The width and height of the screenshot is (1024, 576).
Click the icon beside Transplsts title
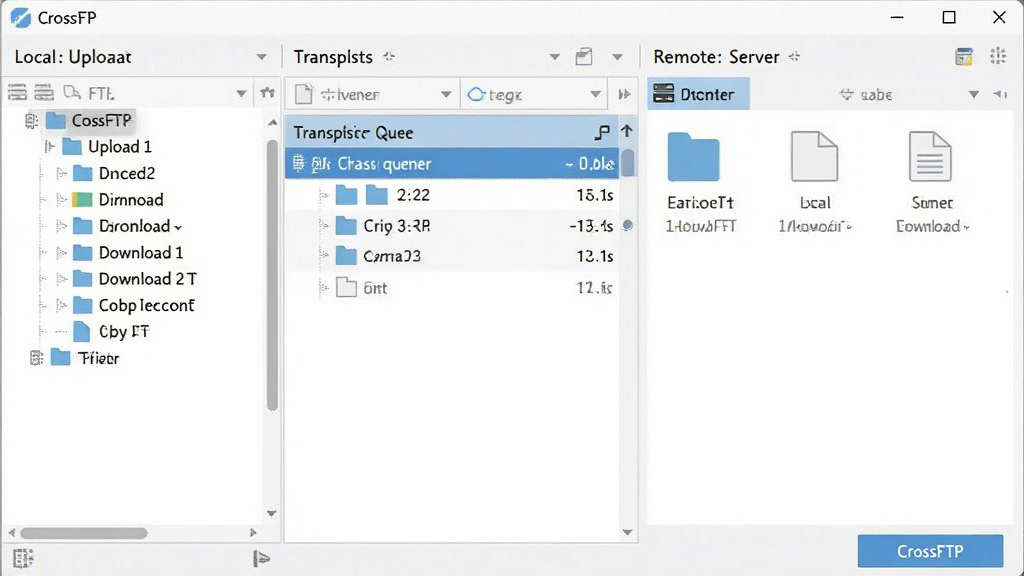coord(389,57)
